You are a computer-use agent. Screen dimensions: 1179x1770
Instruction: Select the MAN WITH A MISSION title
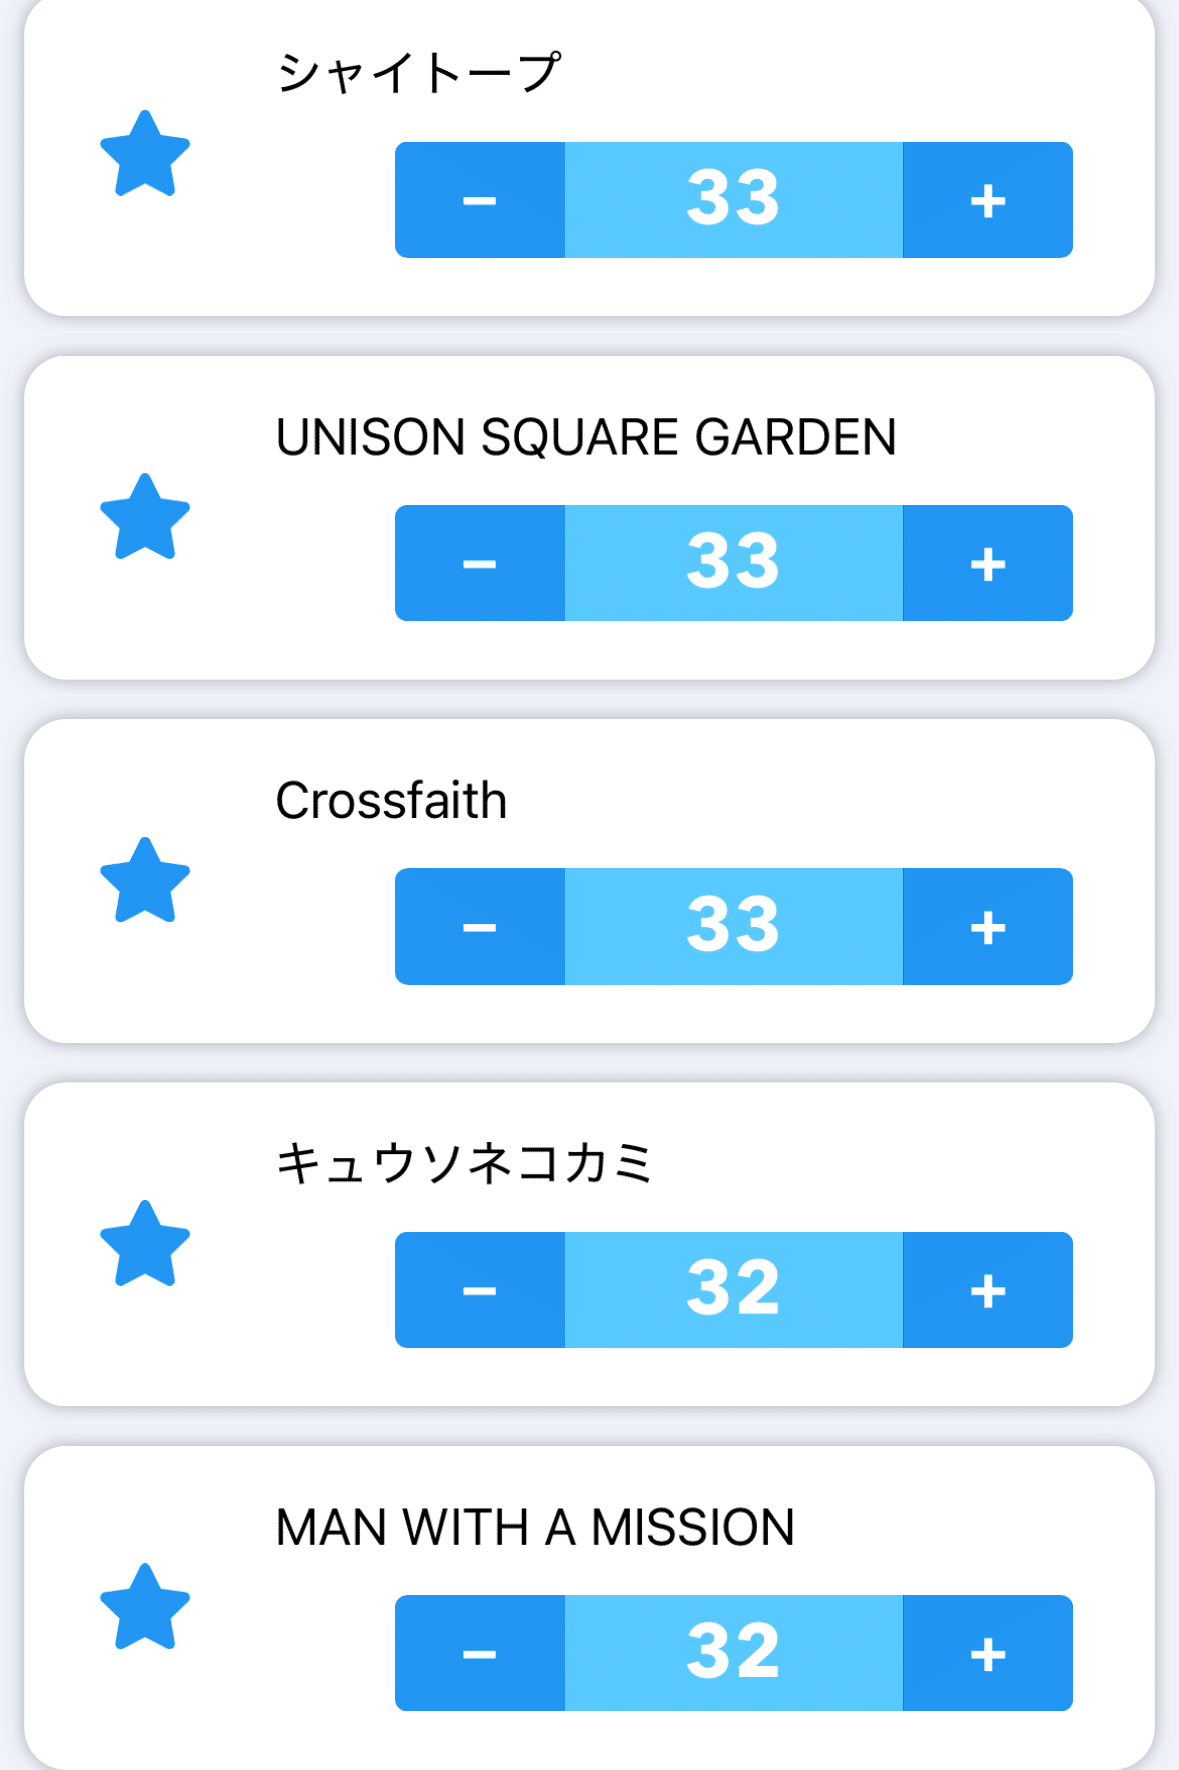click(535, 1528)
